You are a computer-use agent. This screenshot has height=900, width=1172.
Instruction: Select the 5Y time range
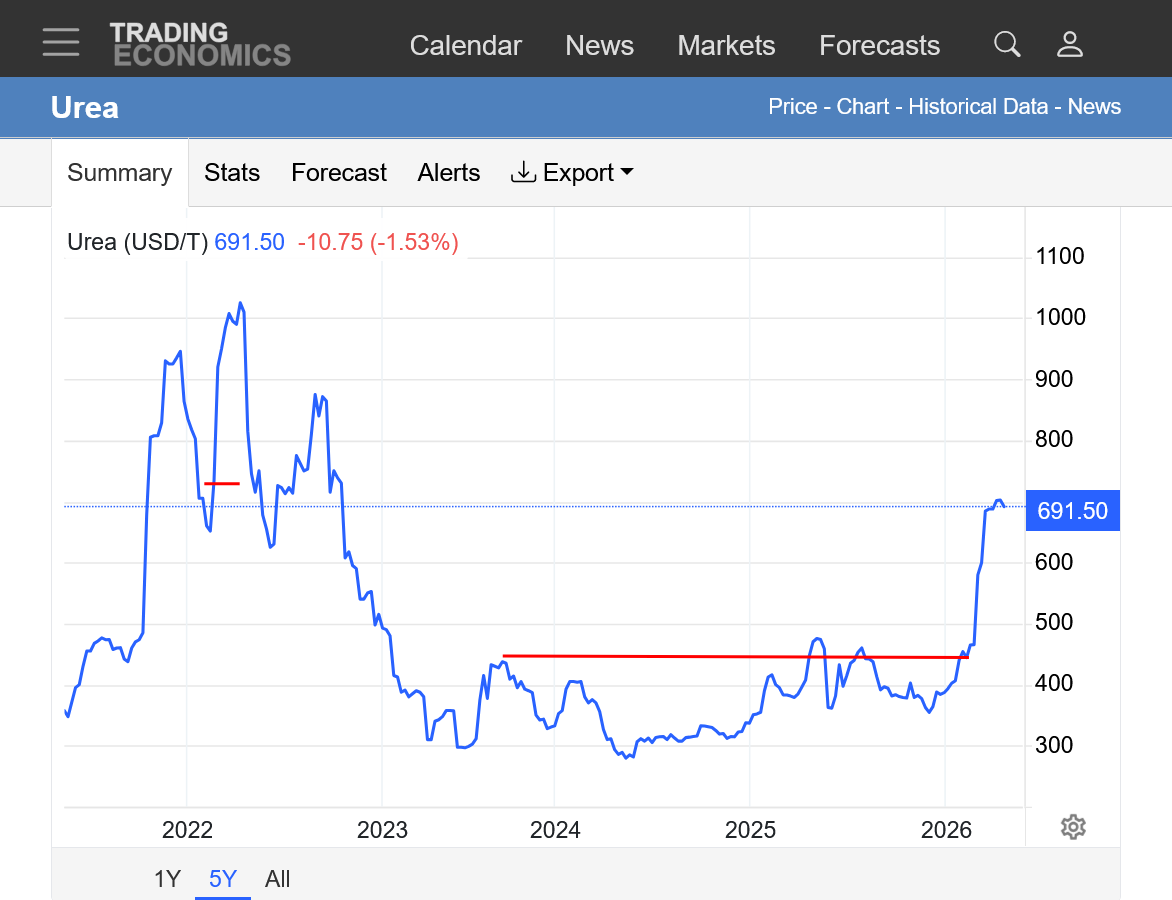(223, 878)
